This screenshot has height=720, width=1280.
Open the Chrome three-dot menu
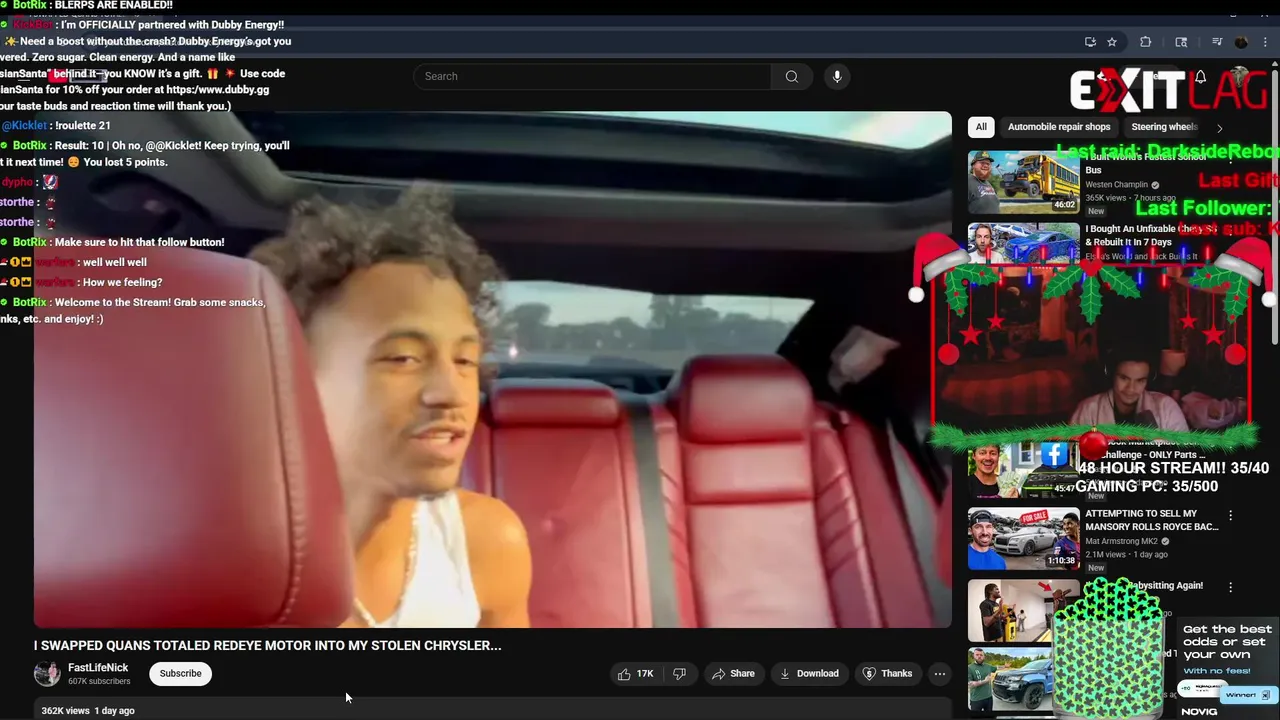click(x=1265, y=42)
